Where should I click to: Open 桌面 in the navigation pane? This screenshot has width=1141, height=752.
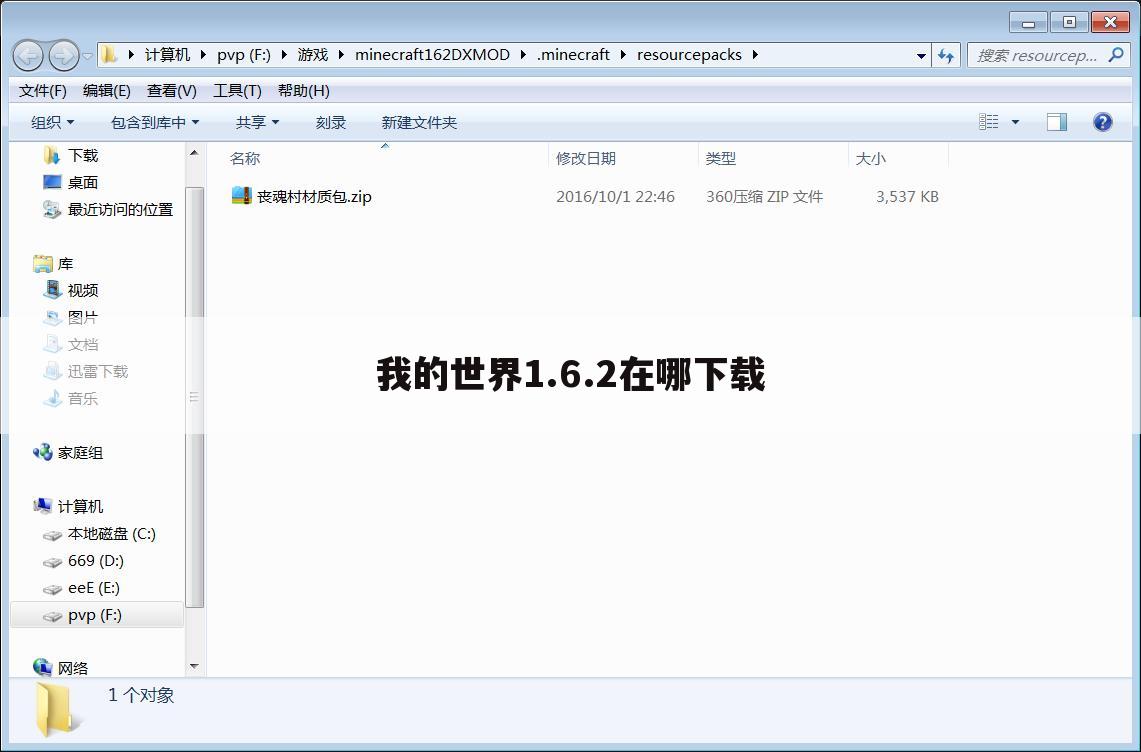tap(82, 182)
